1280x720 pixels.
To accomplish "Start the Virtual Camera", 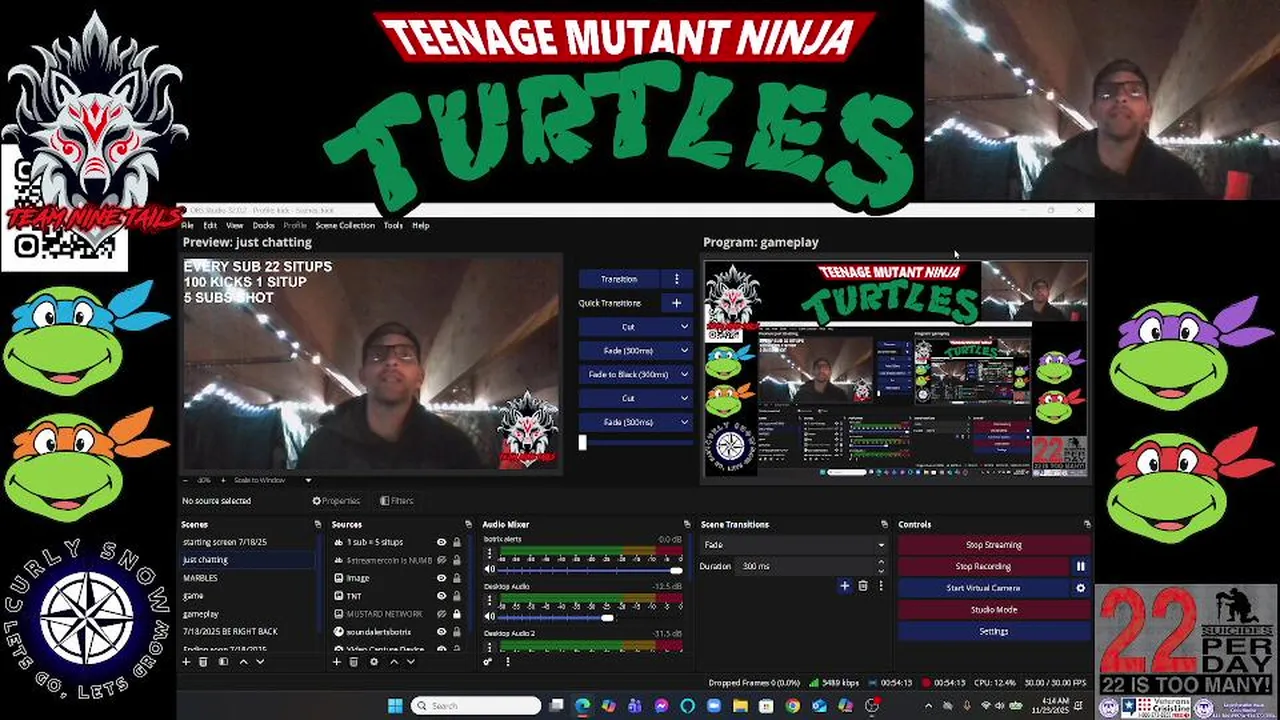I will (x=983, y=588).
